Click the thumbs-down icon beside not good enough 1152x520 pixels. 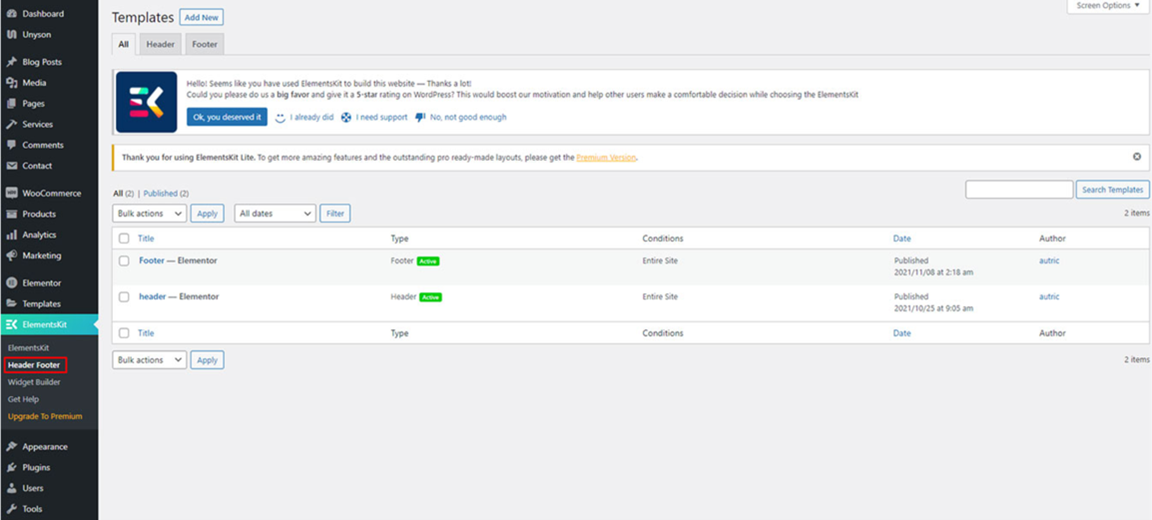[x=420, y=118]
